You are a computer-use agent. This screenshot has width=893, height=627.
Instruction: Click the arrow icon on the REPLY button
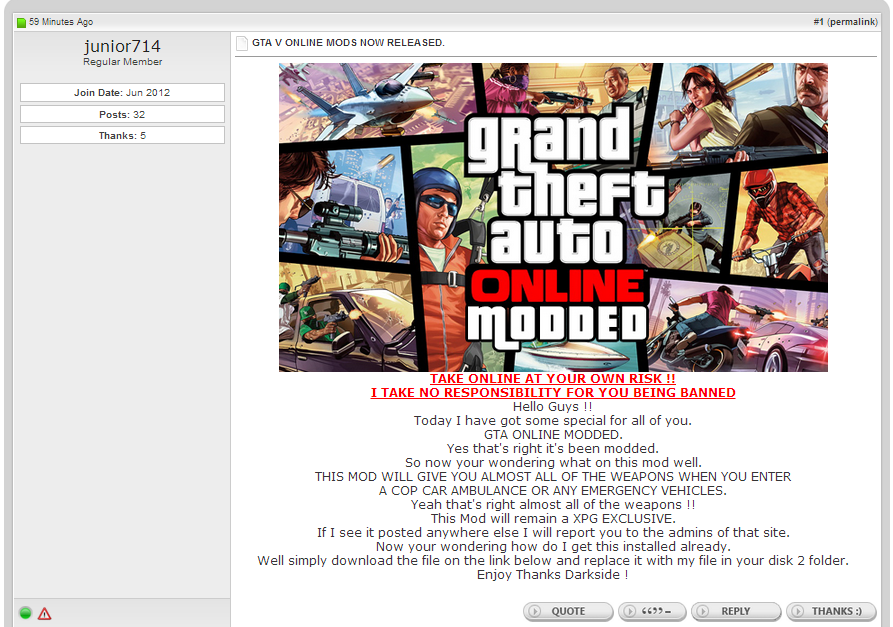703,611
